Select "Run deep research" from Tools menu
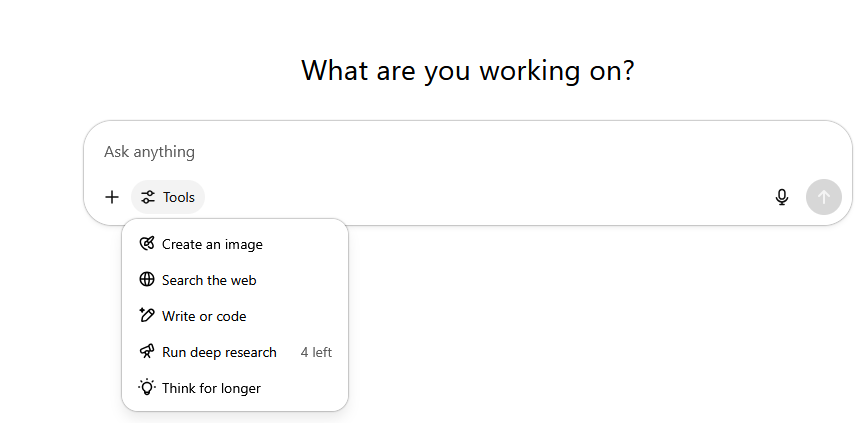864x423 pixels. pyautogui.click(x=219, y=352)
